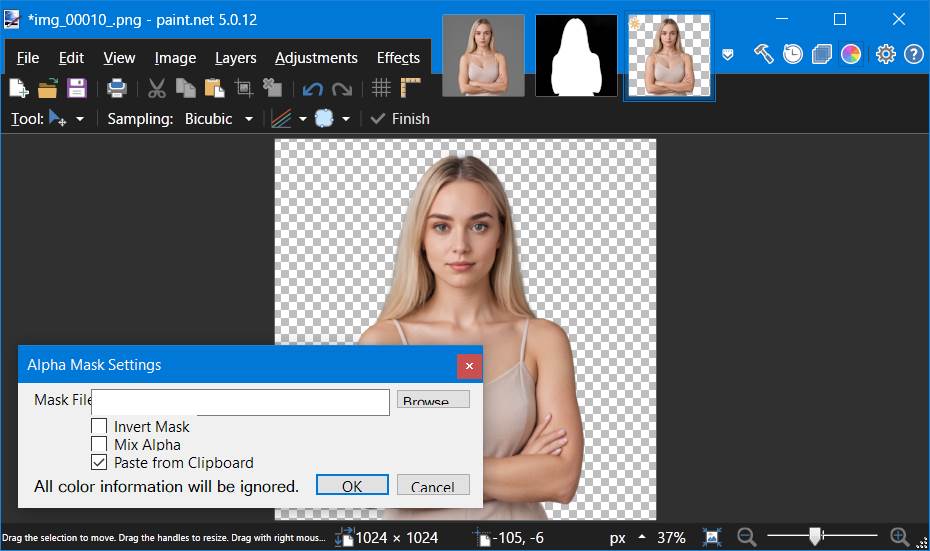Click zoom in magnifier in status bar
The height and width of the screenshot is (551, 930).
(900, 537)
